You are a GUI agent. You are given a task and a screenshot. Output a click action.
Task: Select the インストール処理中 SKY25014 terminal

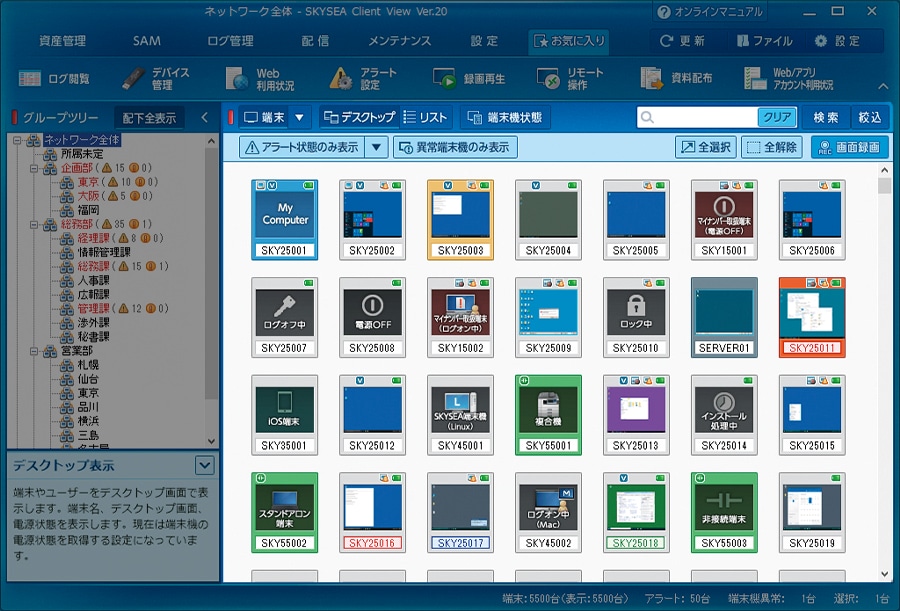pyautogui.click(x=724, y=415)
